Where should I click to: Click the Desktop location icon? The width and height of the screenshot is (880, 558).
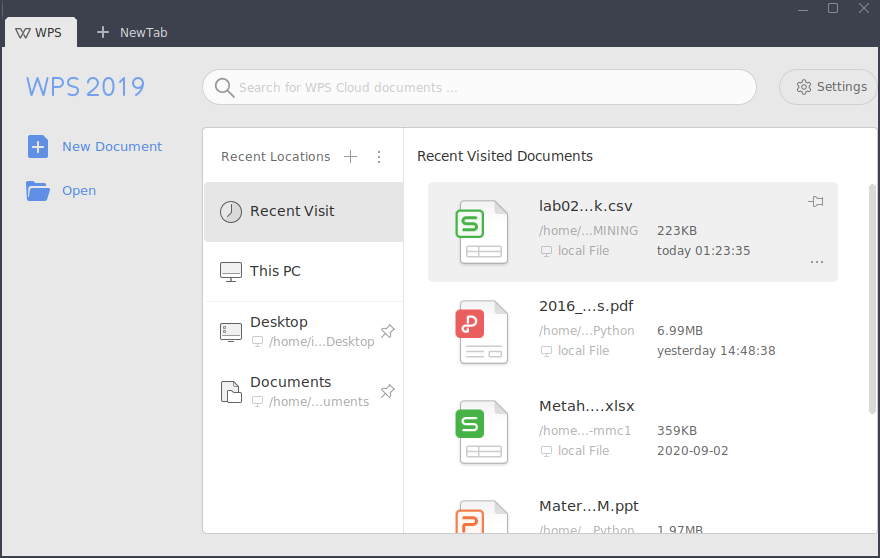tap(231, 332)
